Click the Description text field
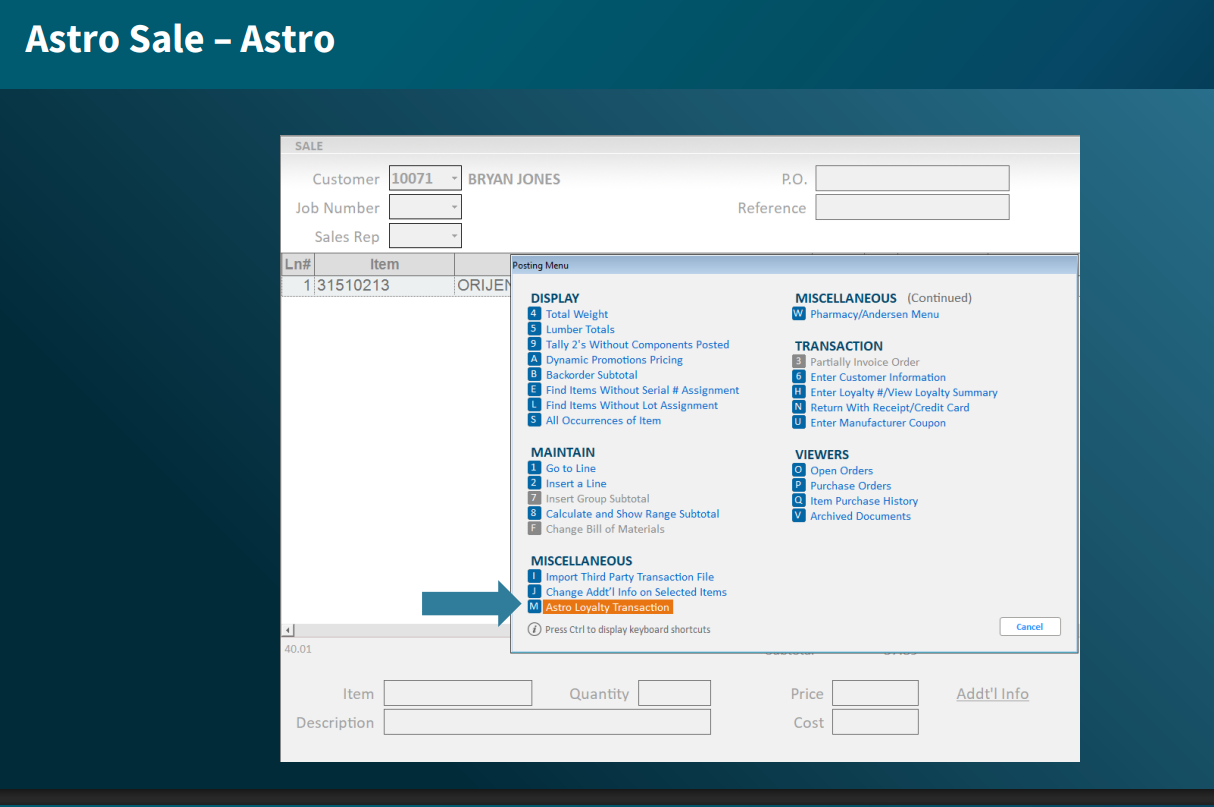This screenshot has height=807, width=1214. point(547,722)
